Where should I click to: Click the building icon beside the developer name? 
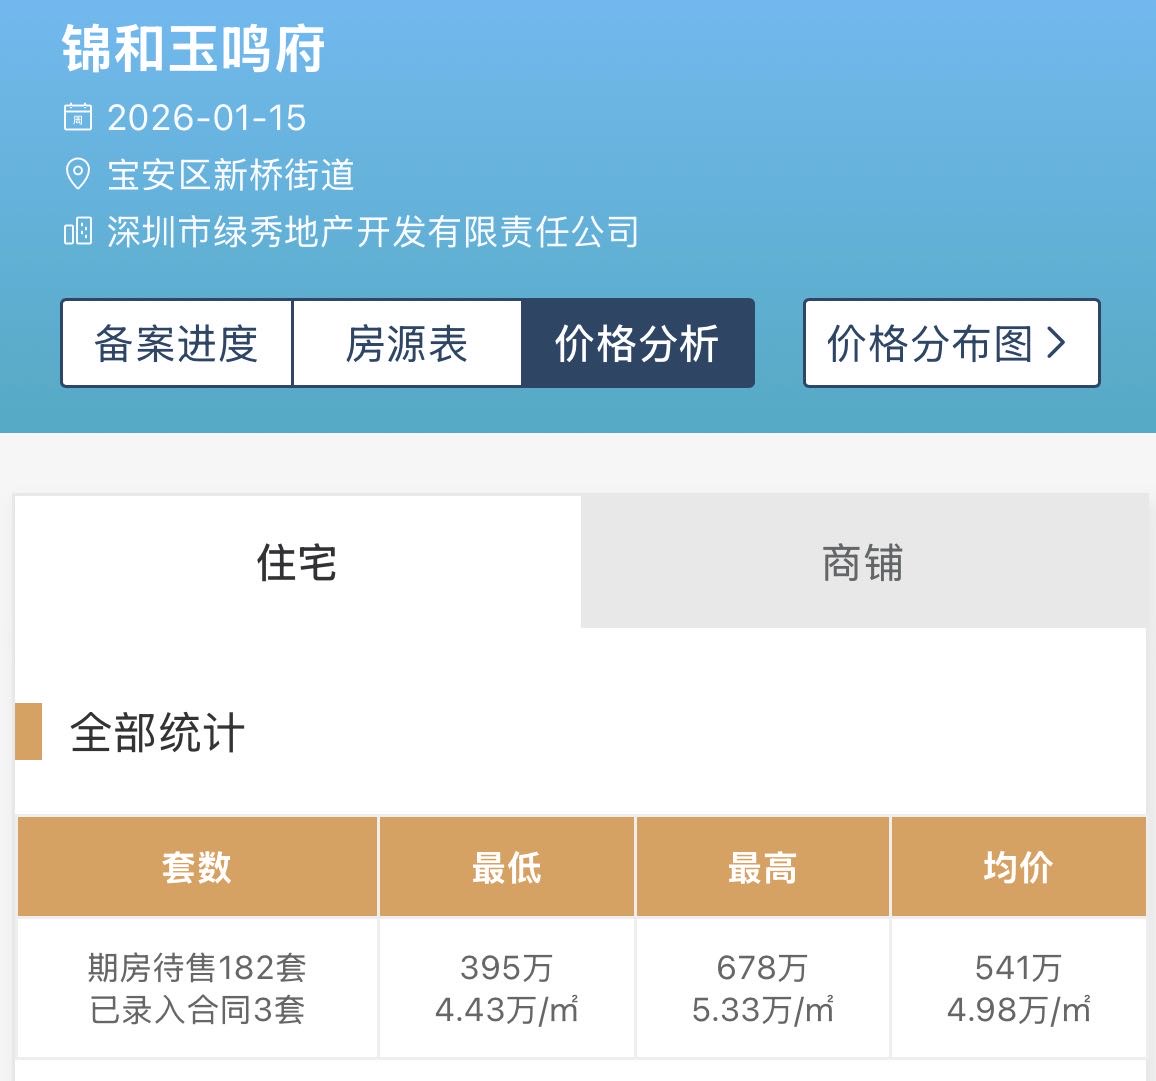(x=78, y=232)
